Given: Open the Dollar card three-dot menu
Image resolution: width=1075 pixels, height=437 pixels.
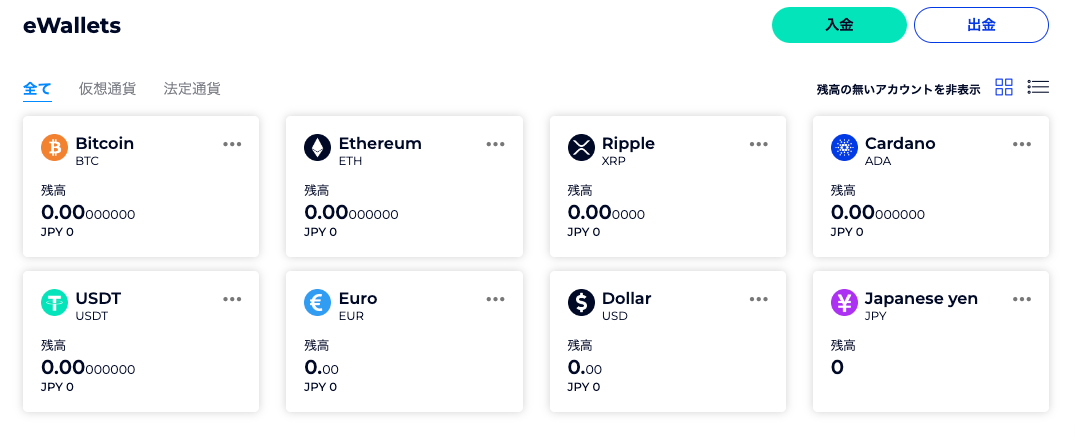Looking at the screenshot, I should pos(759,299).
